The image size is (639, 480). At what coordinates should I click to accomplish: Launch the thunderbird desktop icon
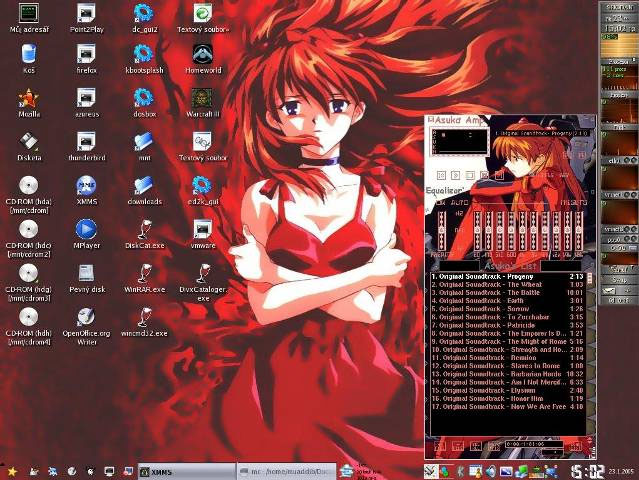click(86, 146)
